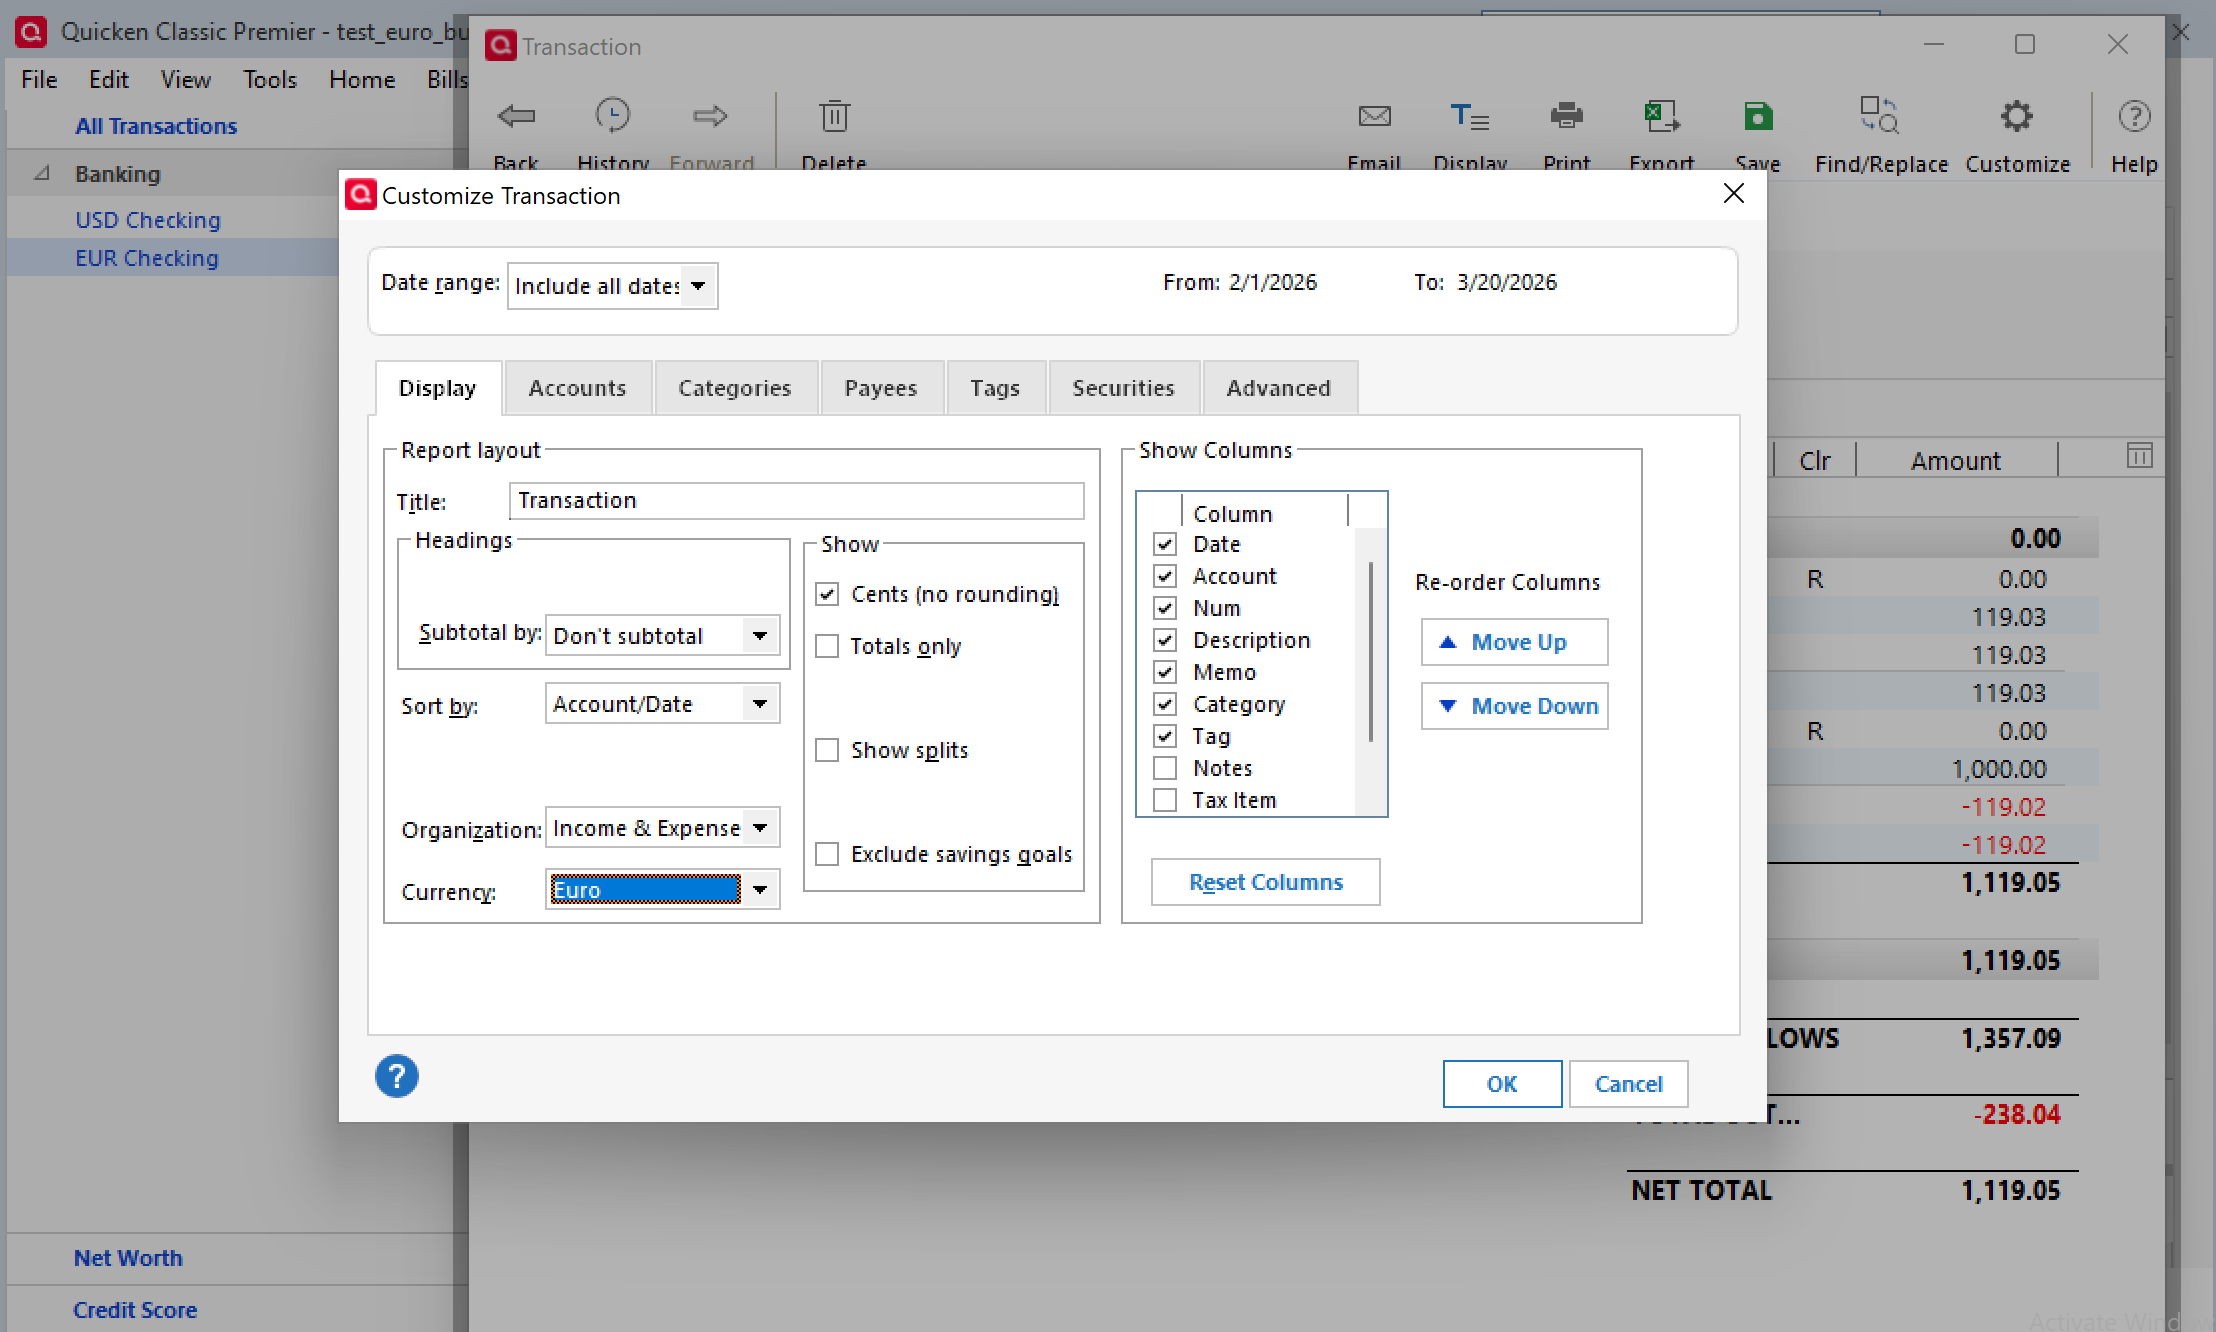The width and height of the screenshot is (2216, 1332).
Task: Click inside the report Title field
Action: tap(795, 500)
